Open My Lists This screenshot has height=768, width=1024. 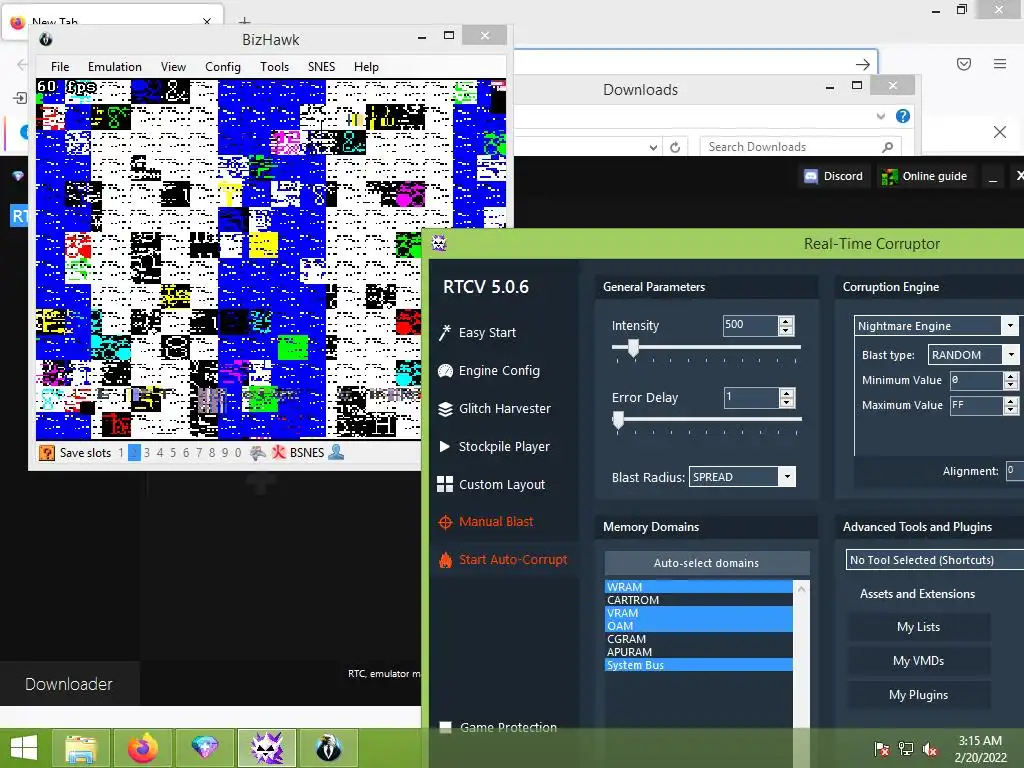(918, 626)
